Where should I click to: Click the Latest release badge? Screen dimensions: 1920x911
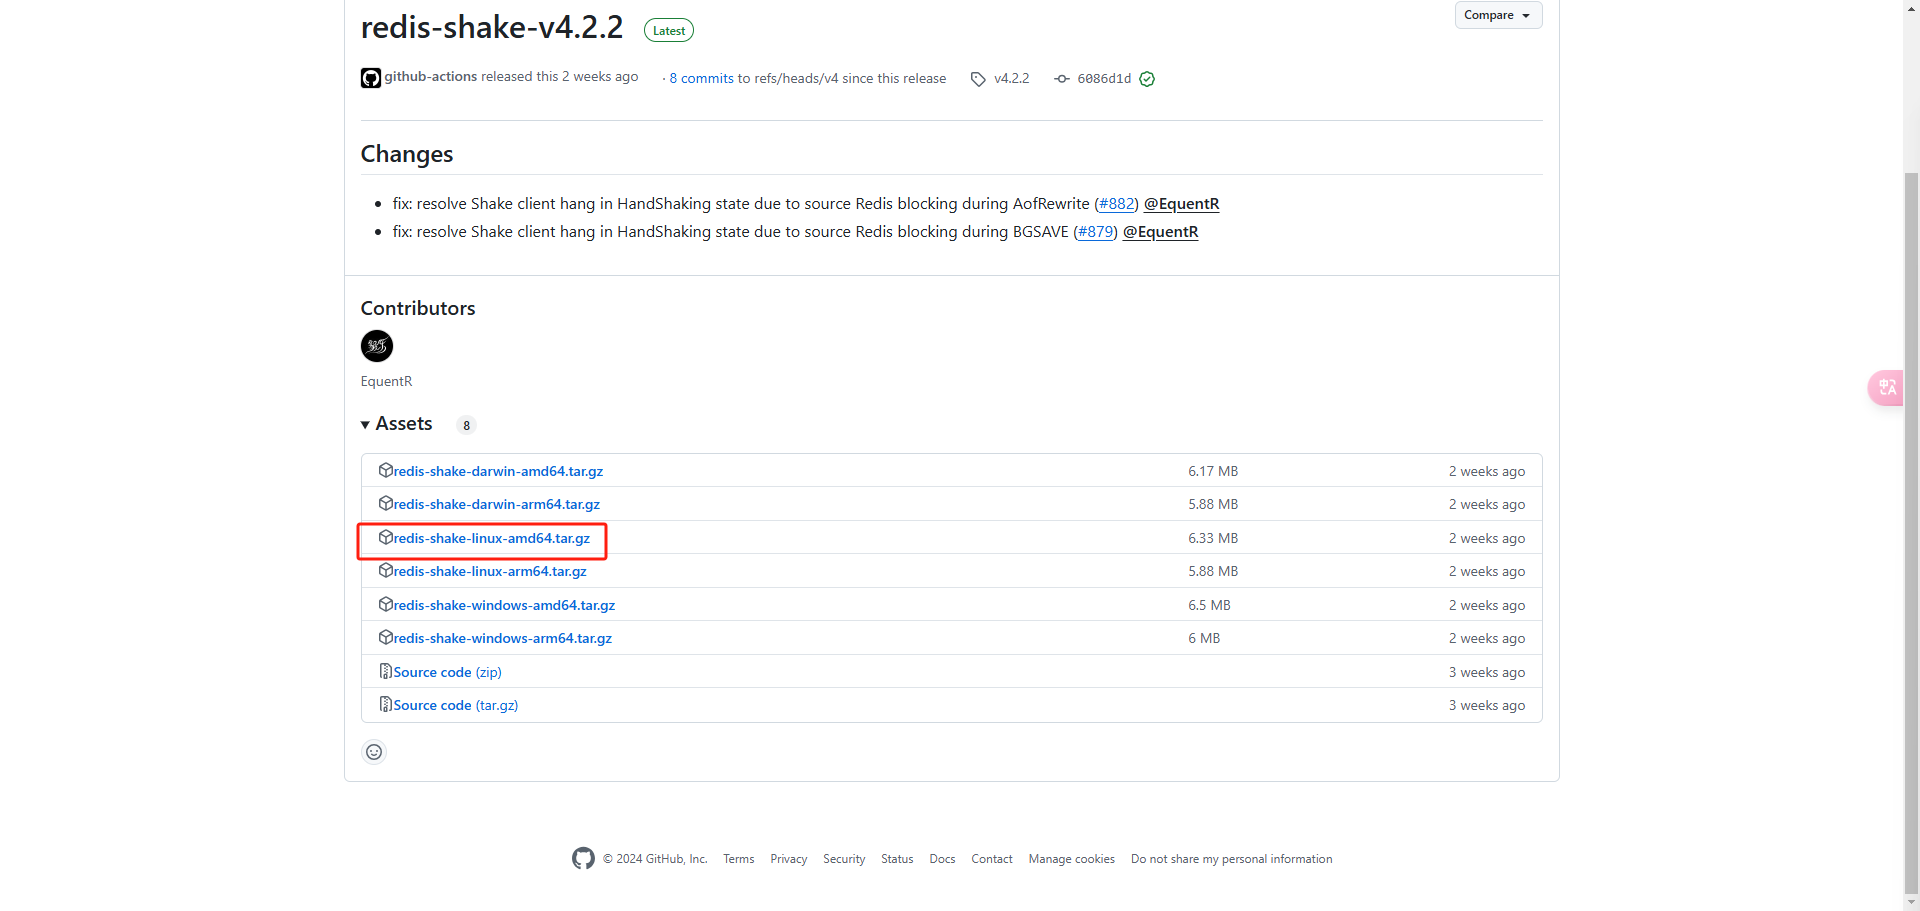669,31
